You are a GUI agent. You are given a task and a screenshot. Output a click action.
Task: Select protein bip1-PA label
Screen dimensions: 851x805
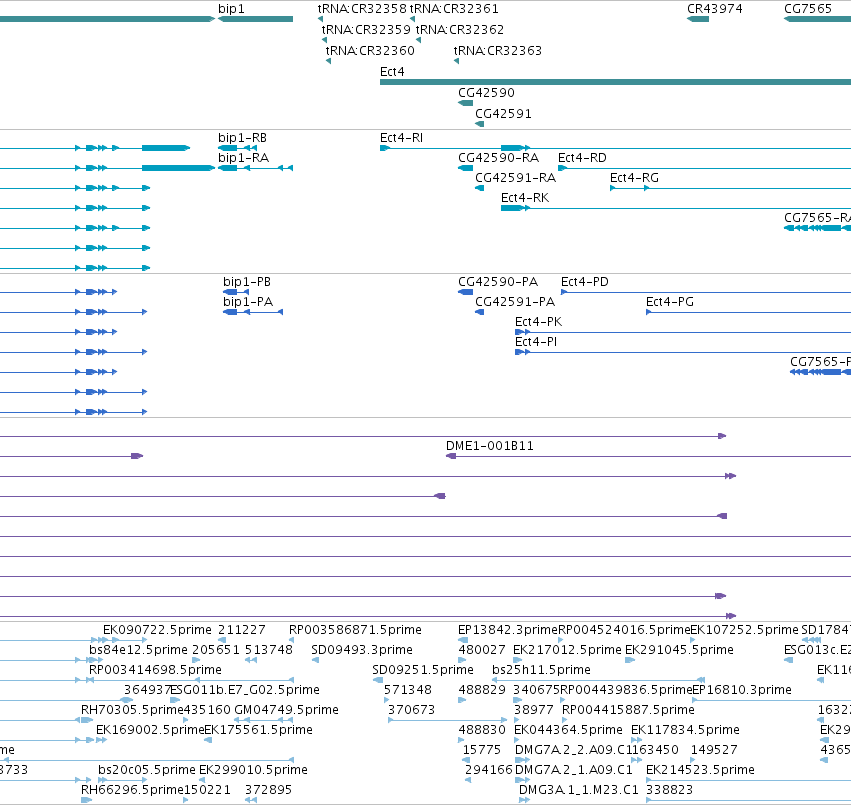[248, 302]
